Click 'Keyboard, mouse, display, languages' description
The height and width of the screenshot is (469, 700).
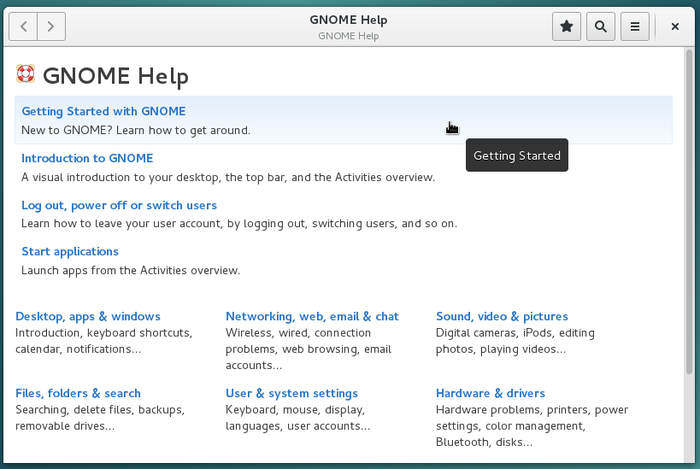[x=297, y=418]
